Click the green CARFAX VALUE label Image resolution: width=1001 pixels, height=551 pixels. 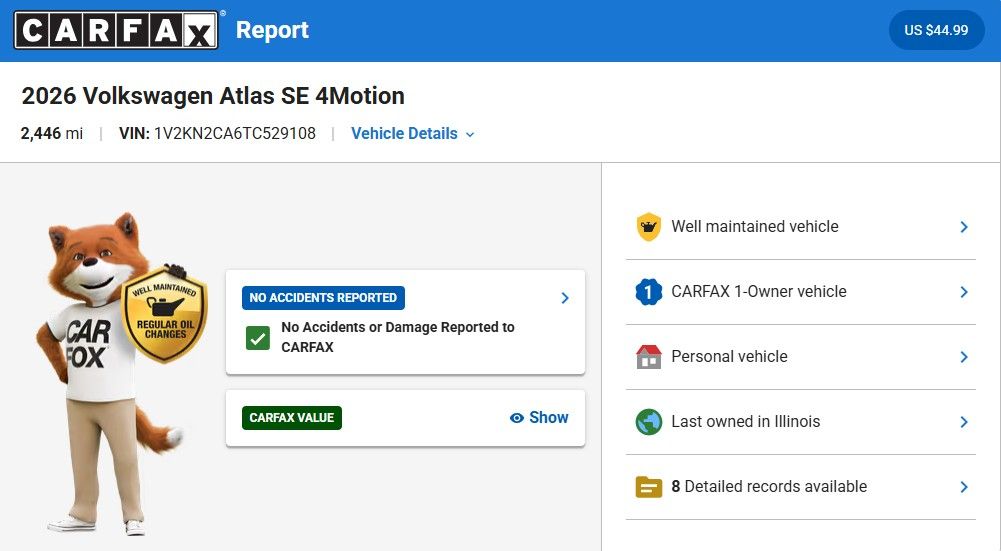292,418
